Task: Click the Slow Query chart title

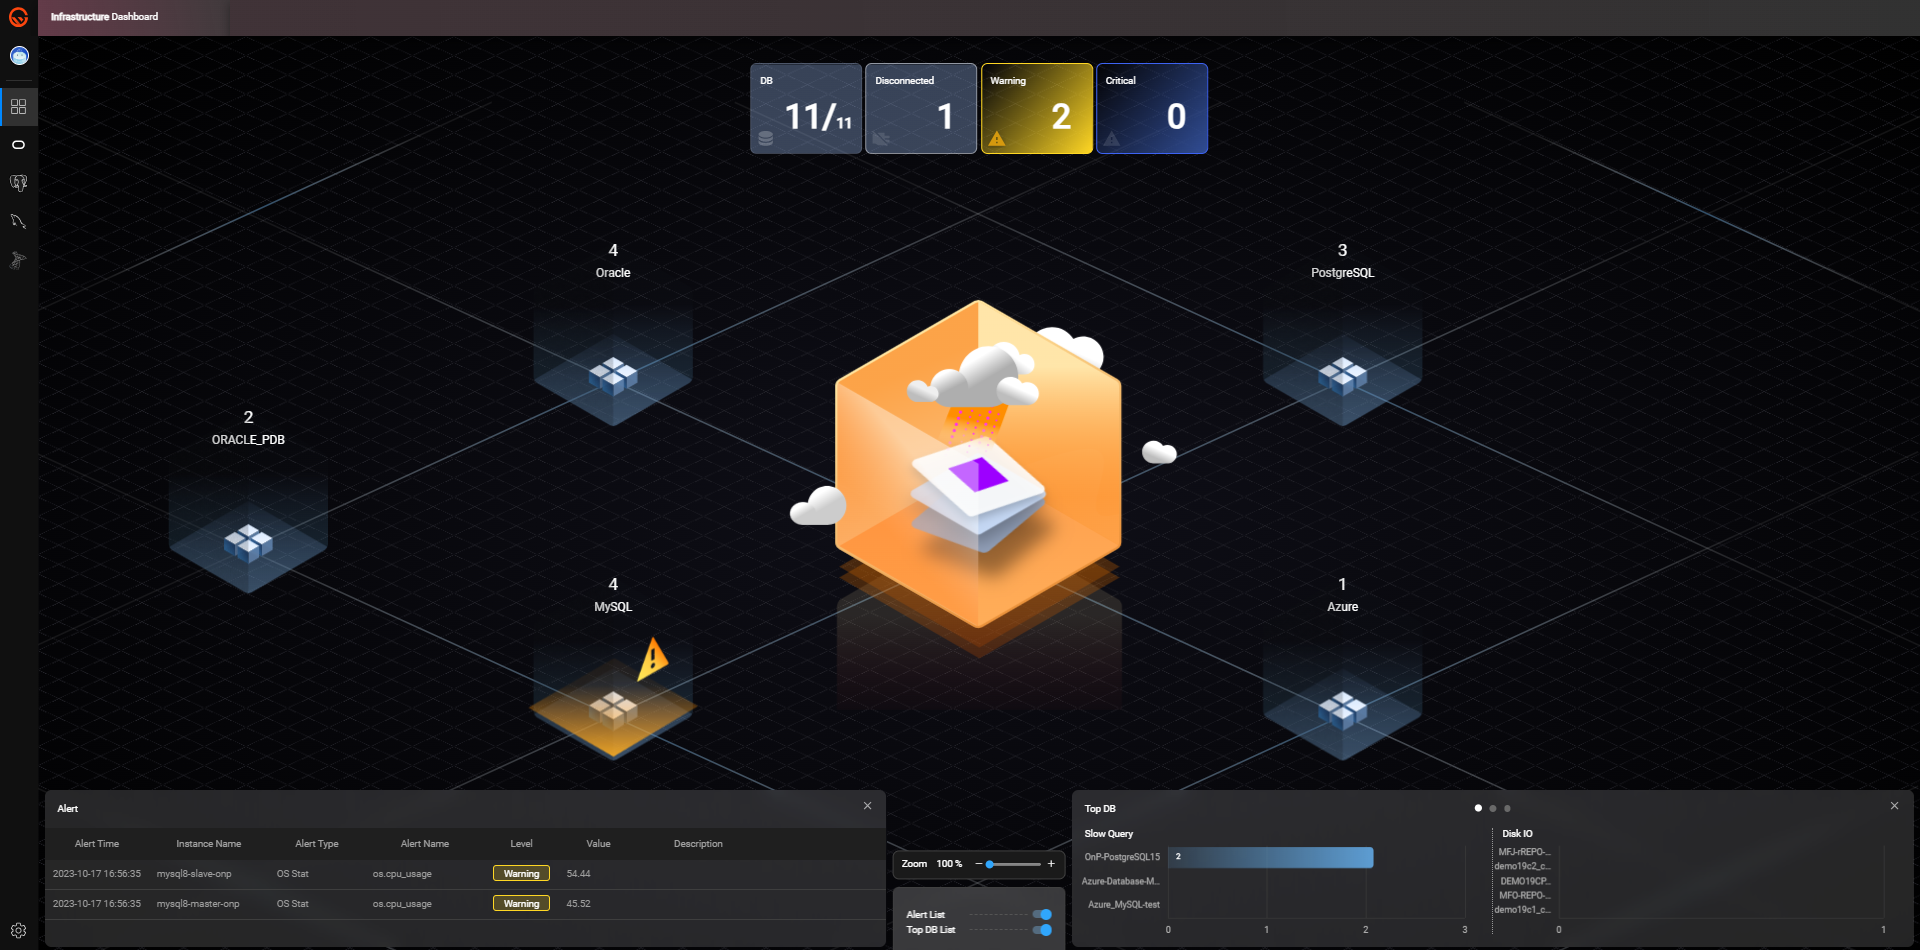Action: 1108,834
